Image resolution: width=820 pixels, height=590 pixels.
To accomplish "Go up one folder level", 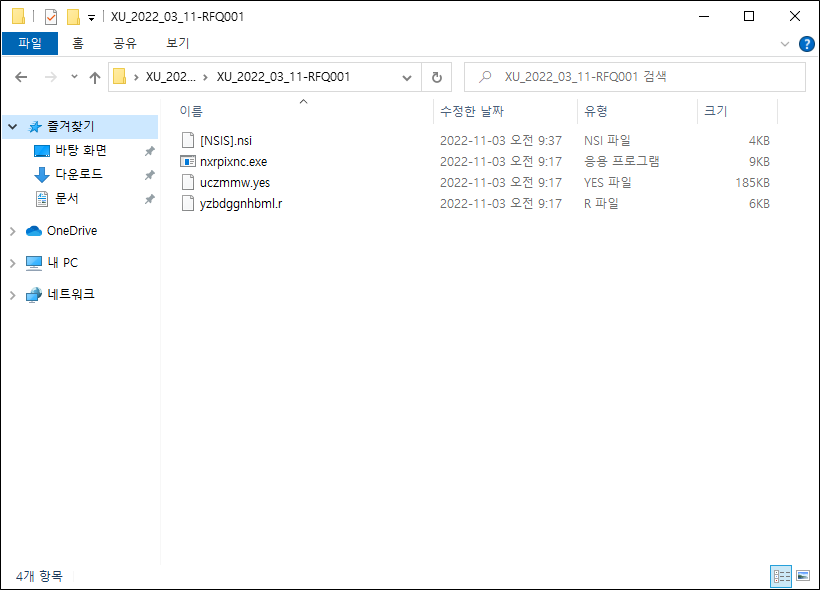I will coord(95,77).
